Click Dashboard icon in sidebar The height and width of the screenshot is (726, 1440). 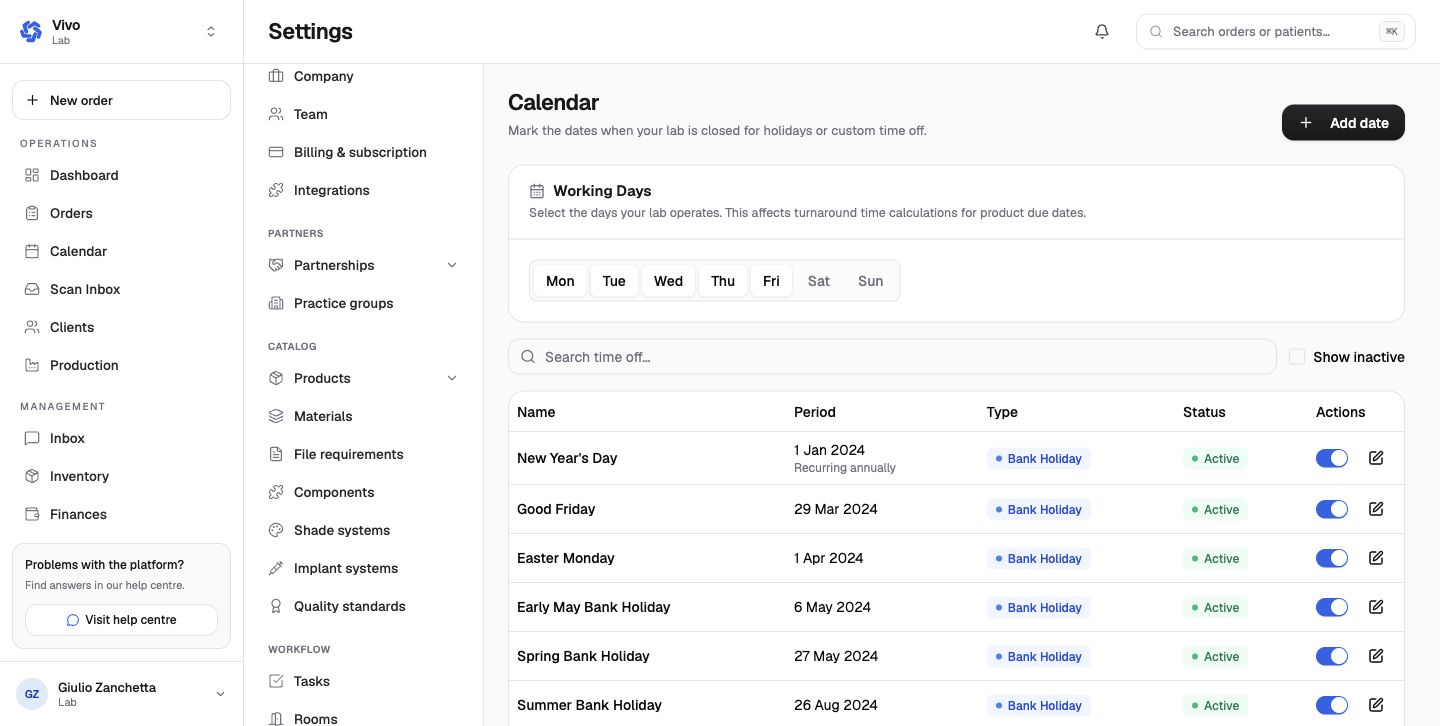(32, 175)
